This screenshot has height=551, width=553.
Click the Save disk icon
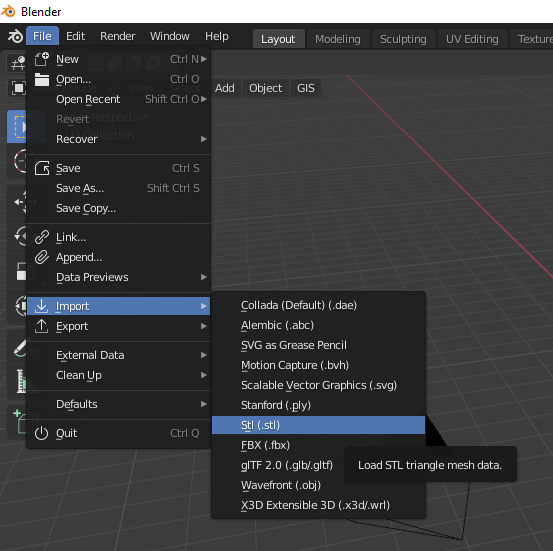pyautogui.click(x=42, y=168)
